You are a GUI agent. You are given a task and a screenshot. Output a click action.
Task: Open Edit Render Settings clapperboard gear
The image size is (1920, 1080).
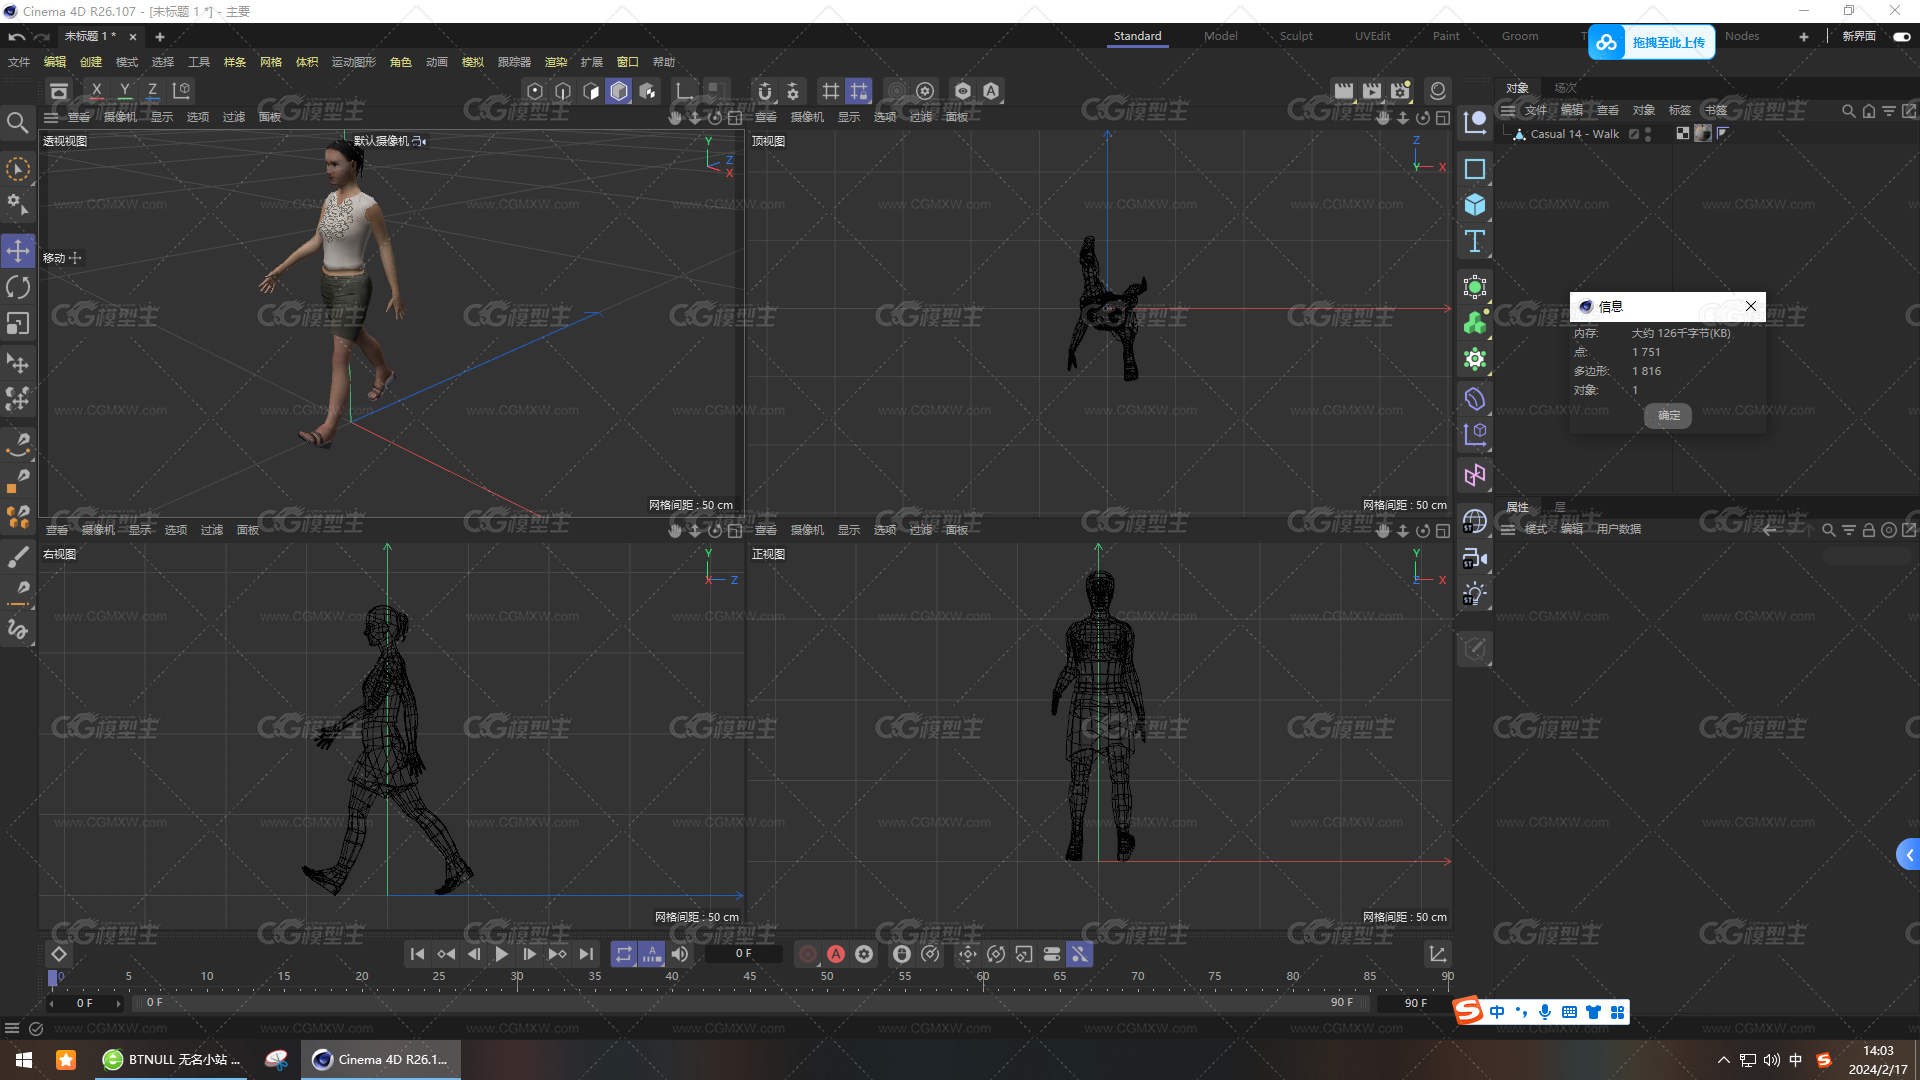pyautogui.click(x=1400, y=91)
